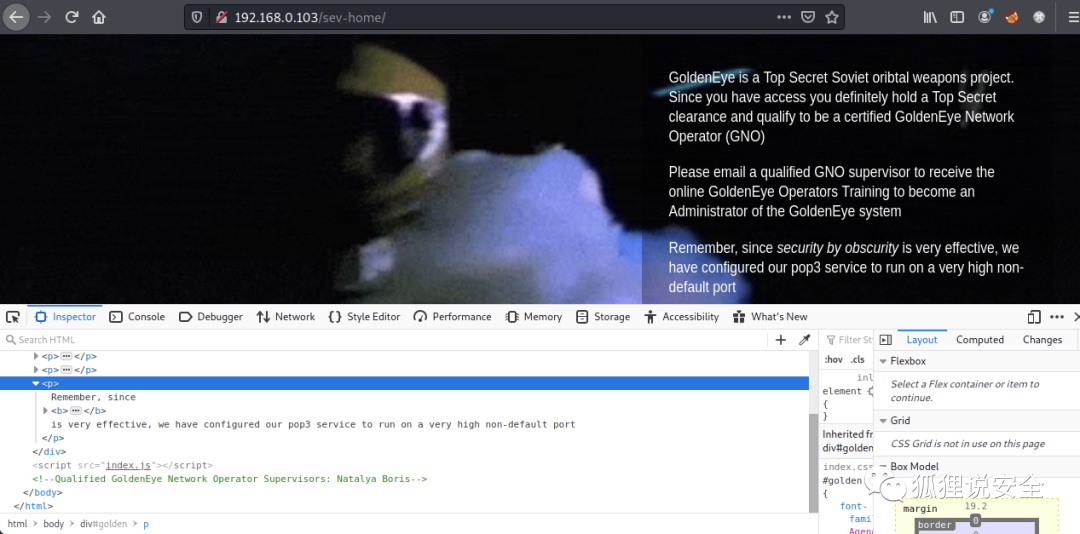Viewport: 1080px width, 534px height.
Task: Select the 'Remember, since' text node
Action: pyautogui.click(x=93, y=397)
